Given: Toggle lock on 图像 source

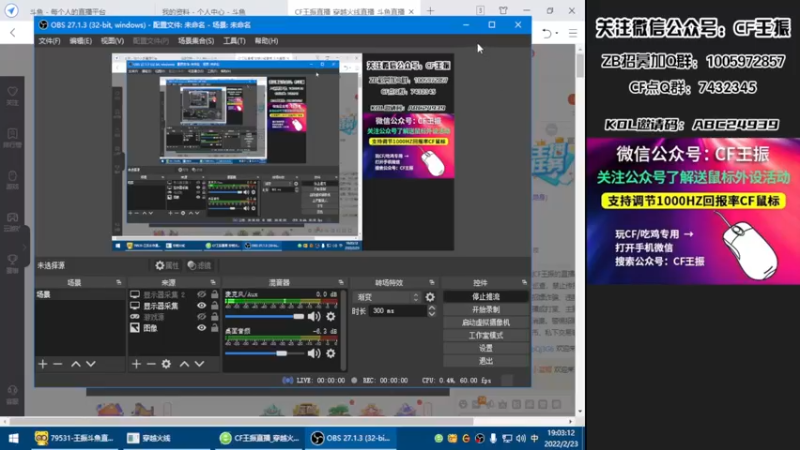Looking at the screenshot, I should pos(214,328).
